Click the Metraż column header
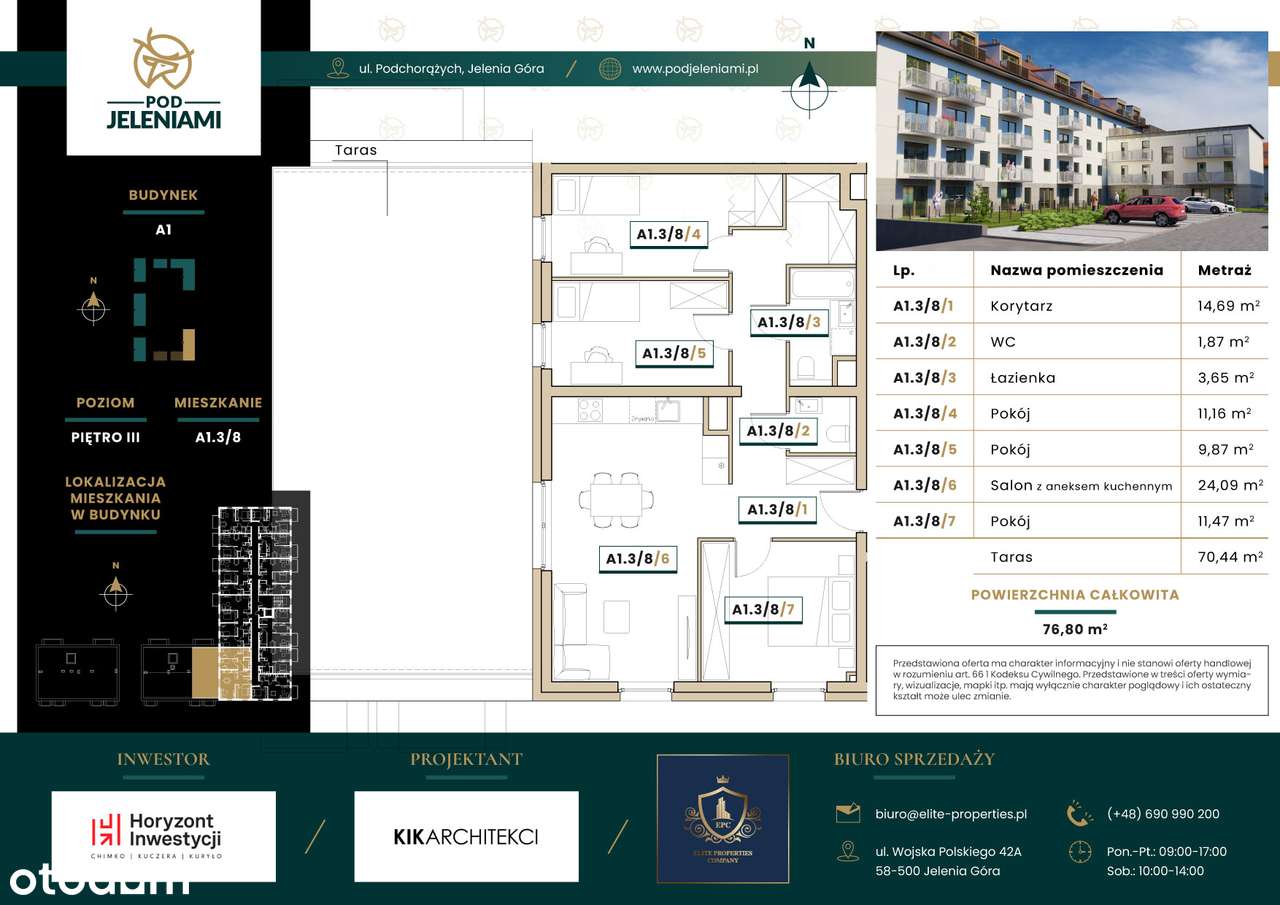Viewport: 1280px width, 905px height. pos(1224,270)
